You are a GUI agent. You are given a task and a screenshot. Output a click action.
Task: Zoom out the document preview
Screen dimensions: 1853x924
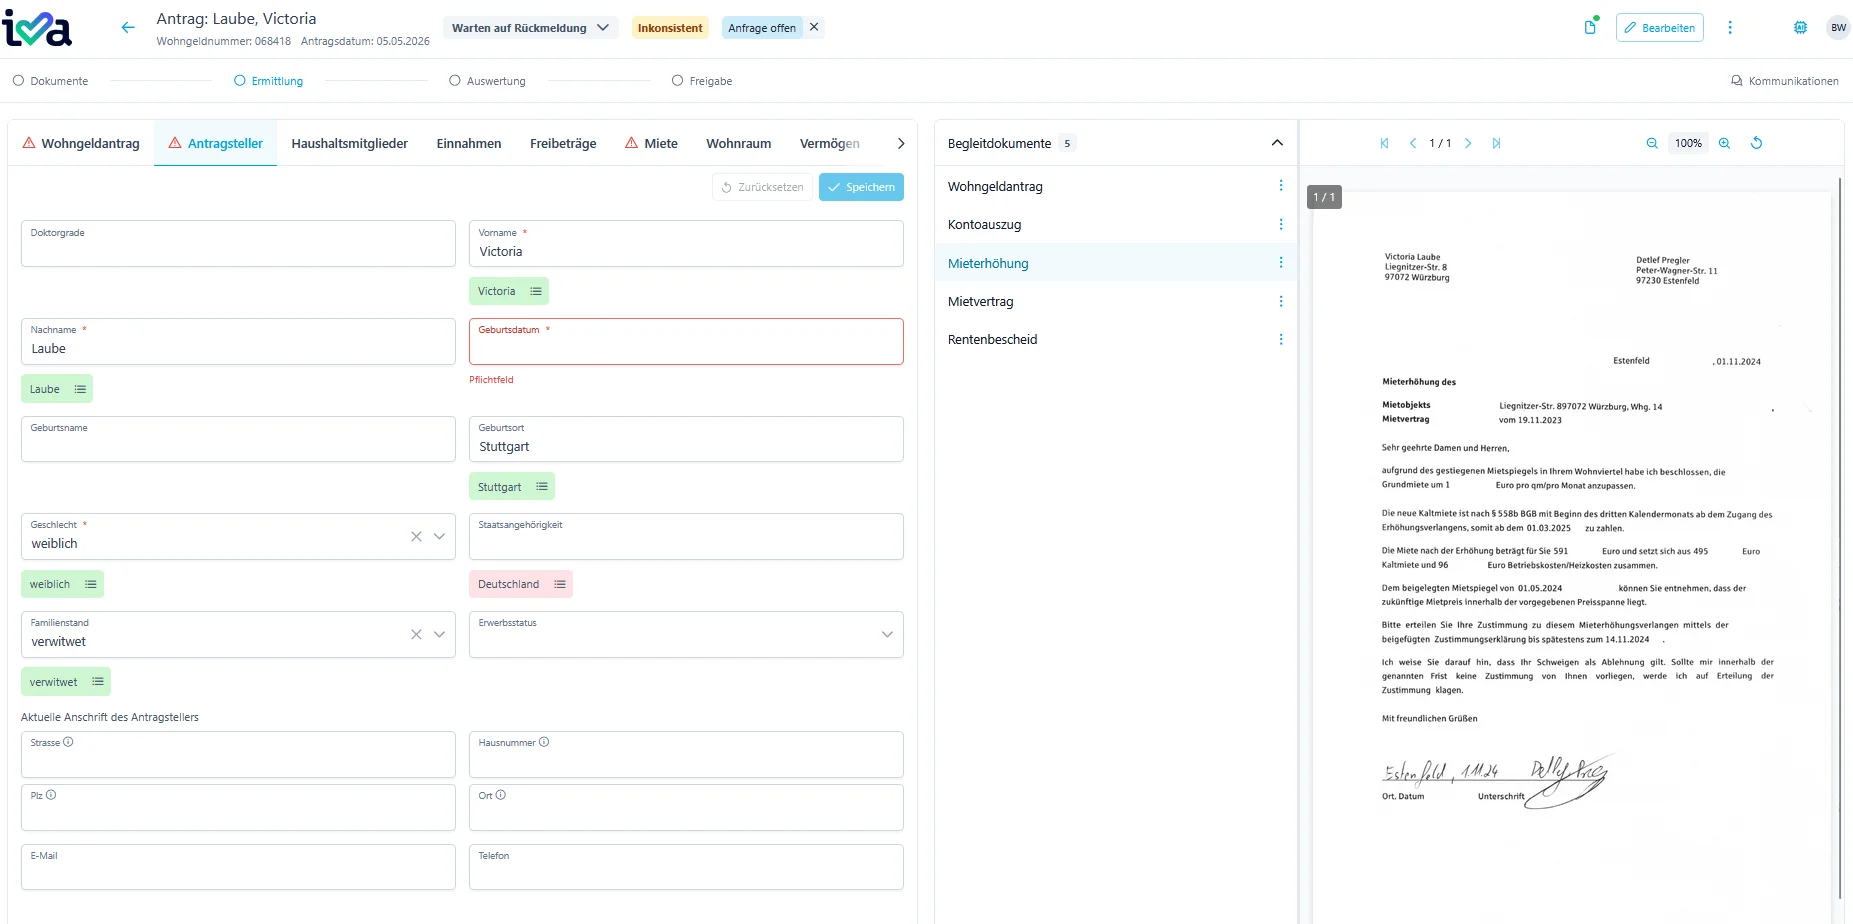coord(1652,143)
